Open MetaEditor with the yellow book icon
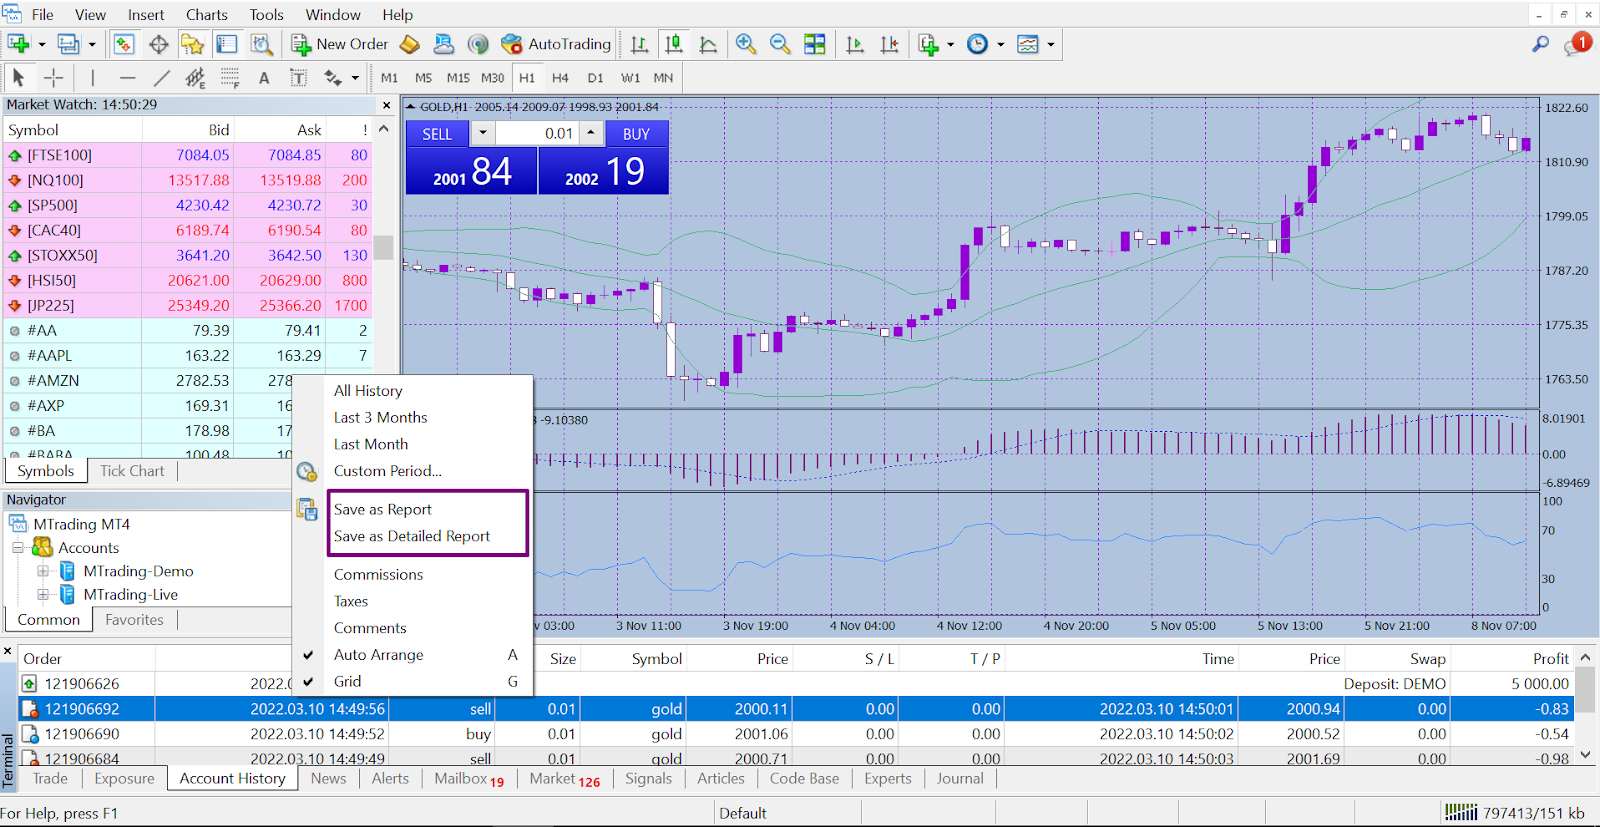 pyautogui.click(x=409, y=44)
